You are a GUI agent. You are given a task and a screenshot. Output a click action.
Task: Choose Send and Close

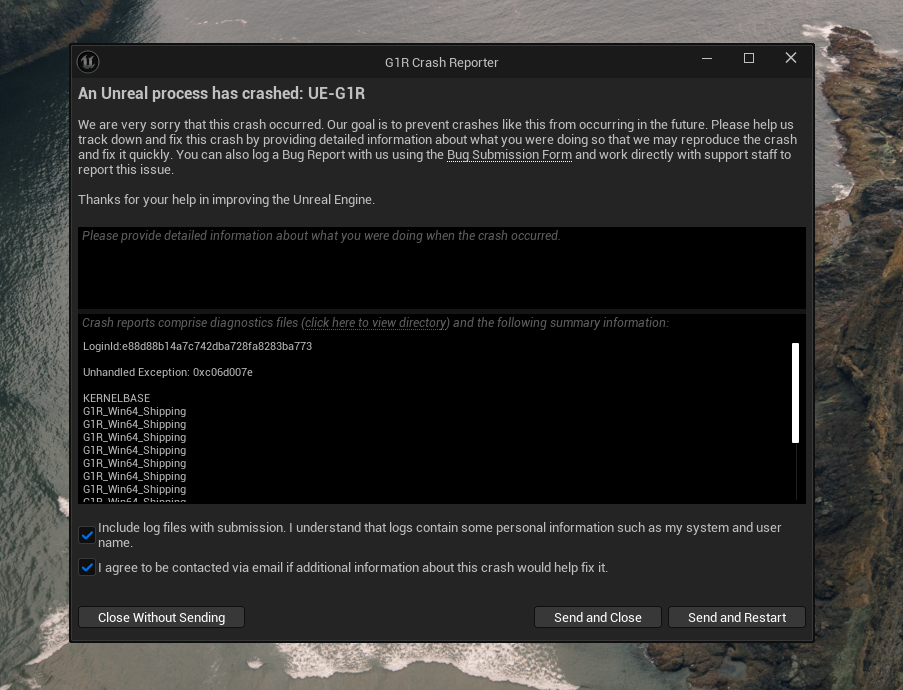(x=598, y=617)
